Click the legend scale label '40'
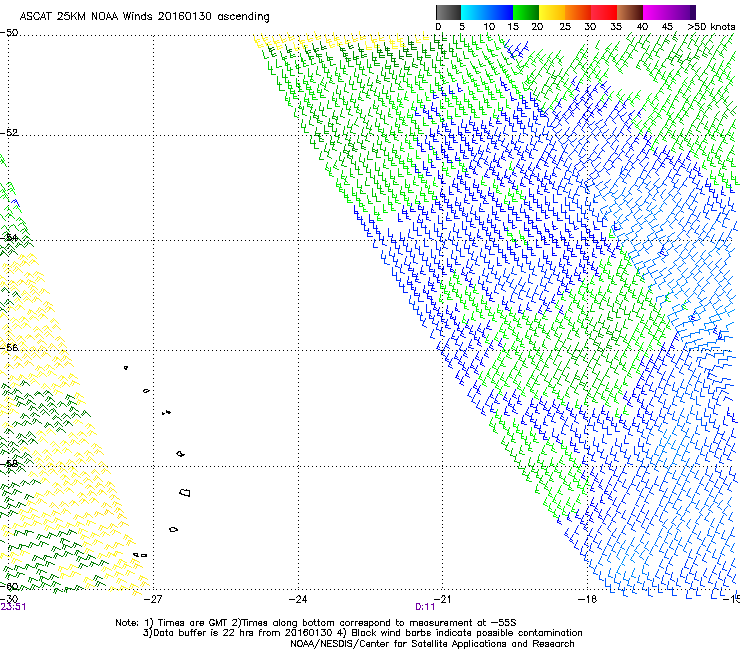The image size is (740, 650). [642, 27]
